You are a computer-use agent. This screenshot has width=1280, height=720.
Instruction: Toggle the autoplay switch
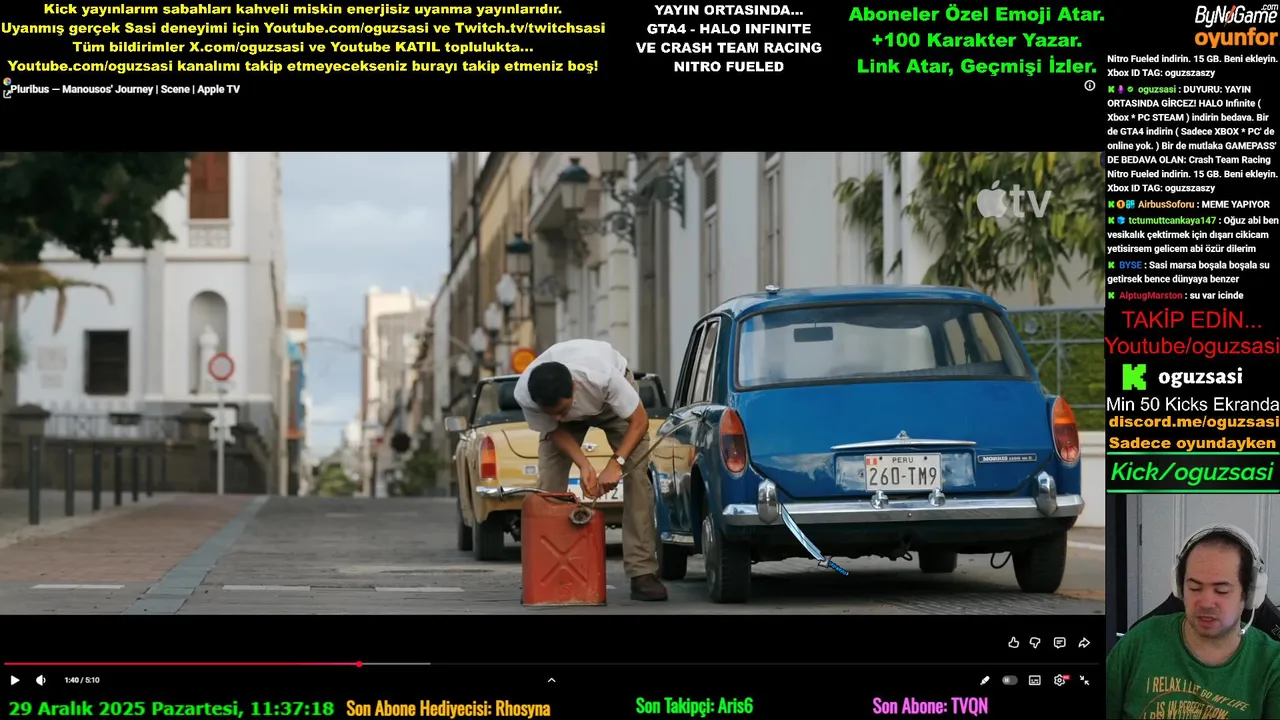pos(1010,680)
